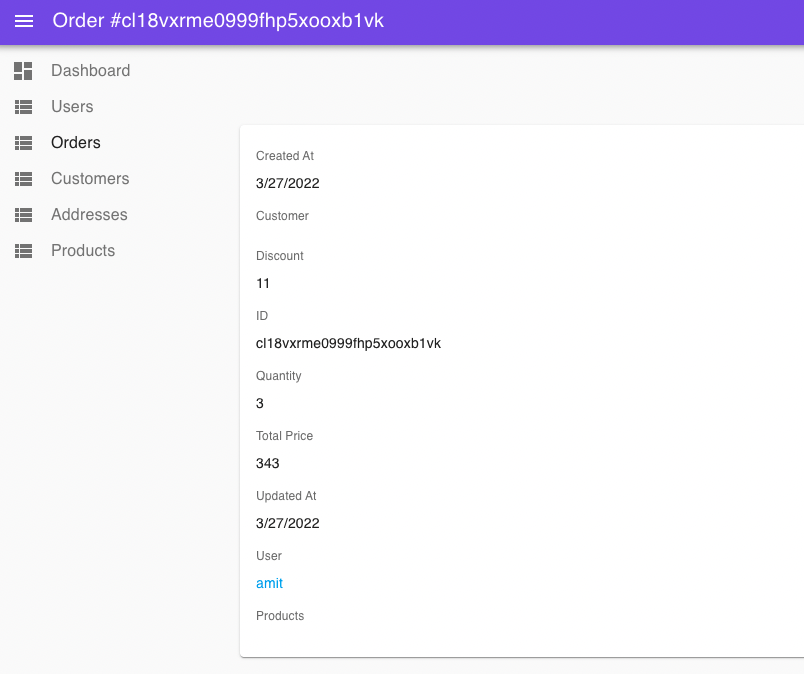Select the Users list icon
Screen dimensions: 804x674
coord(22,106)
